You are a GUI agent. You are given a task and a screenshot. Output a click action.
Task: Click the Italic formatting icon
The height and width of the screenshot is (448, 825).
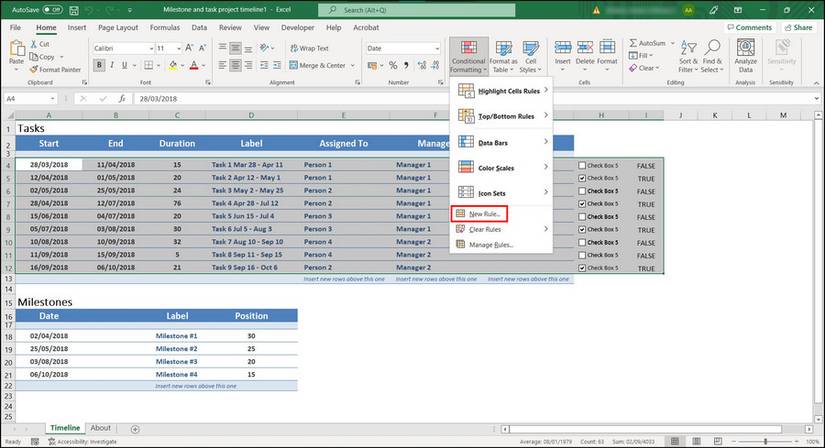pyautogui.click(x=112, y=66)
